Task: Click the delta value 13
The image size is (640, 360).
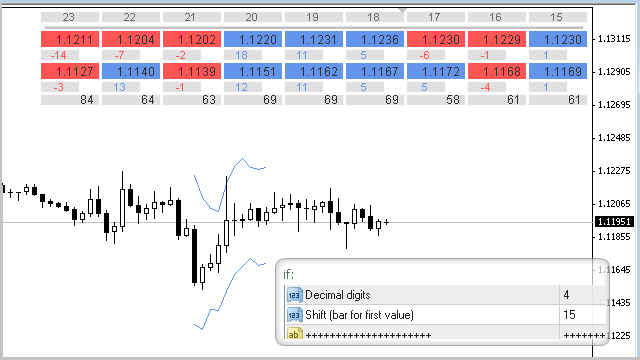Action: (121, 87)
